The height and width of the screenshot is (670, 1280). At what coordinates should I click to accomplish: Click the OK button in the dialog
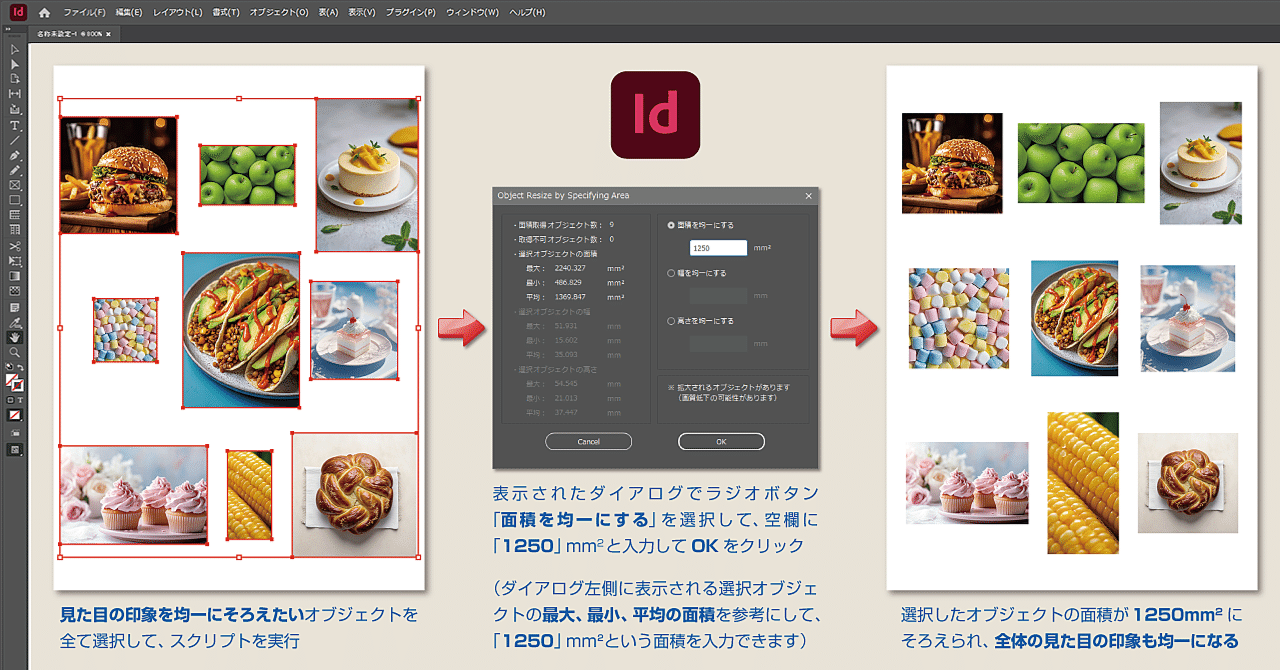click(721, 441)
